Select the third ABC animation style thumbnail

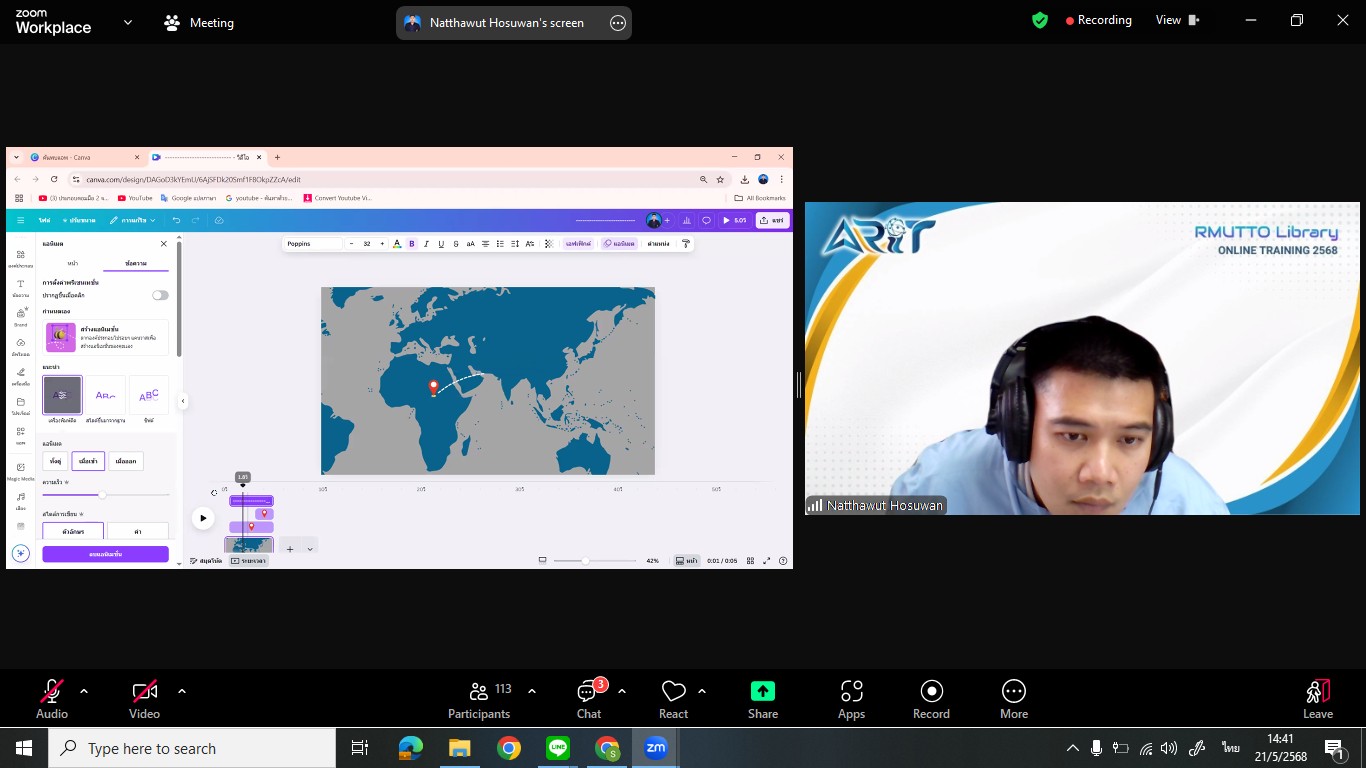149,395
